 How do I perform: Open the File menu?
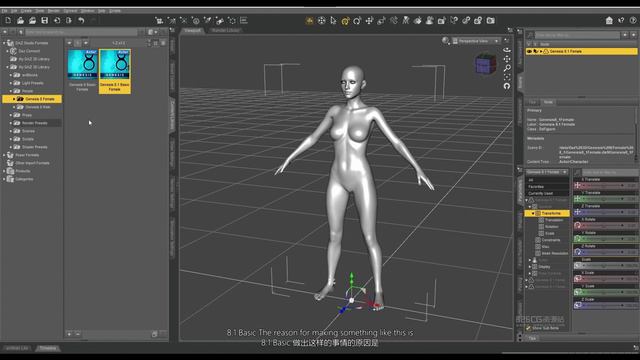tap(4, 11)
